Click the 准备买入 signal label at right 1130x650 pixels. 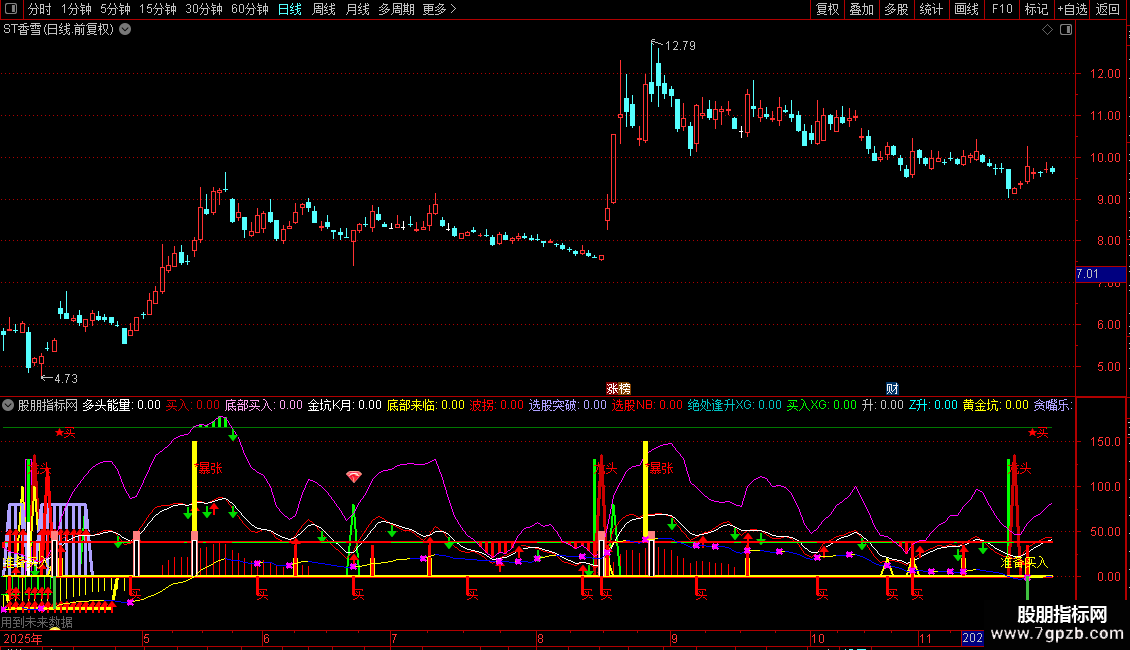pos(1024,563)
